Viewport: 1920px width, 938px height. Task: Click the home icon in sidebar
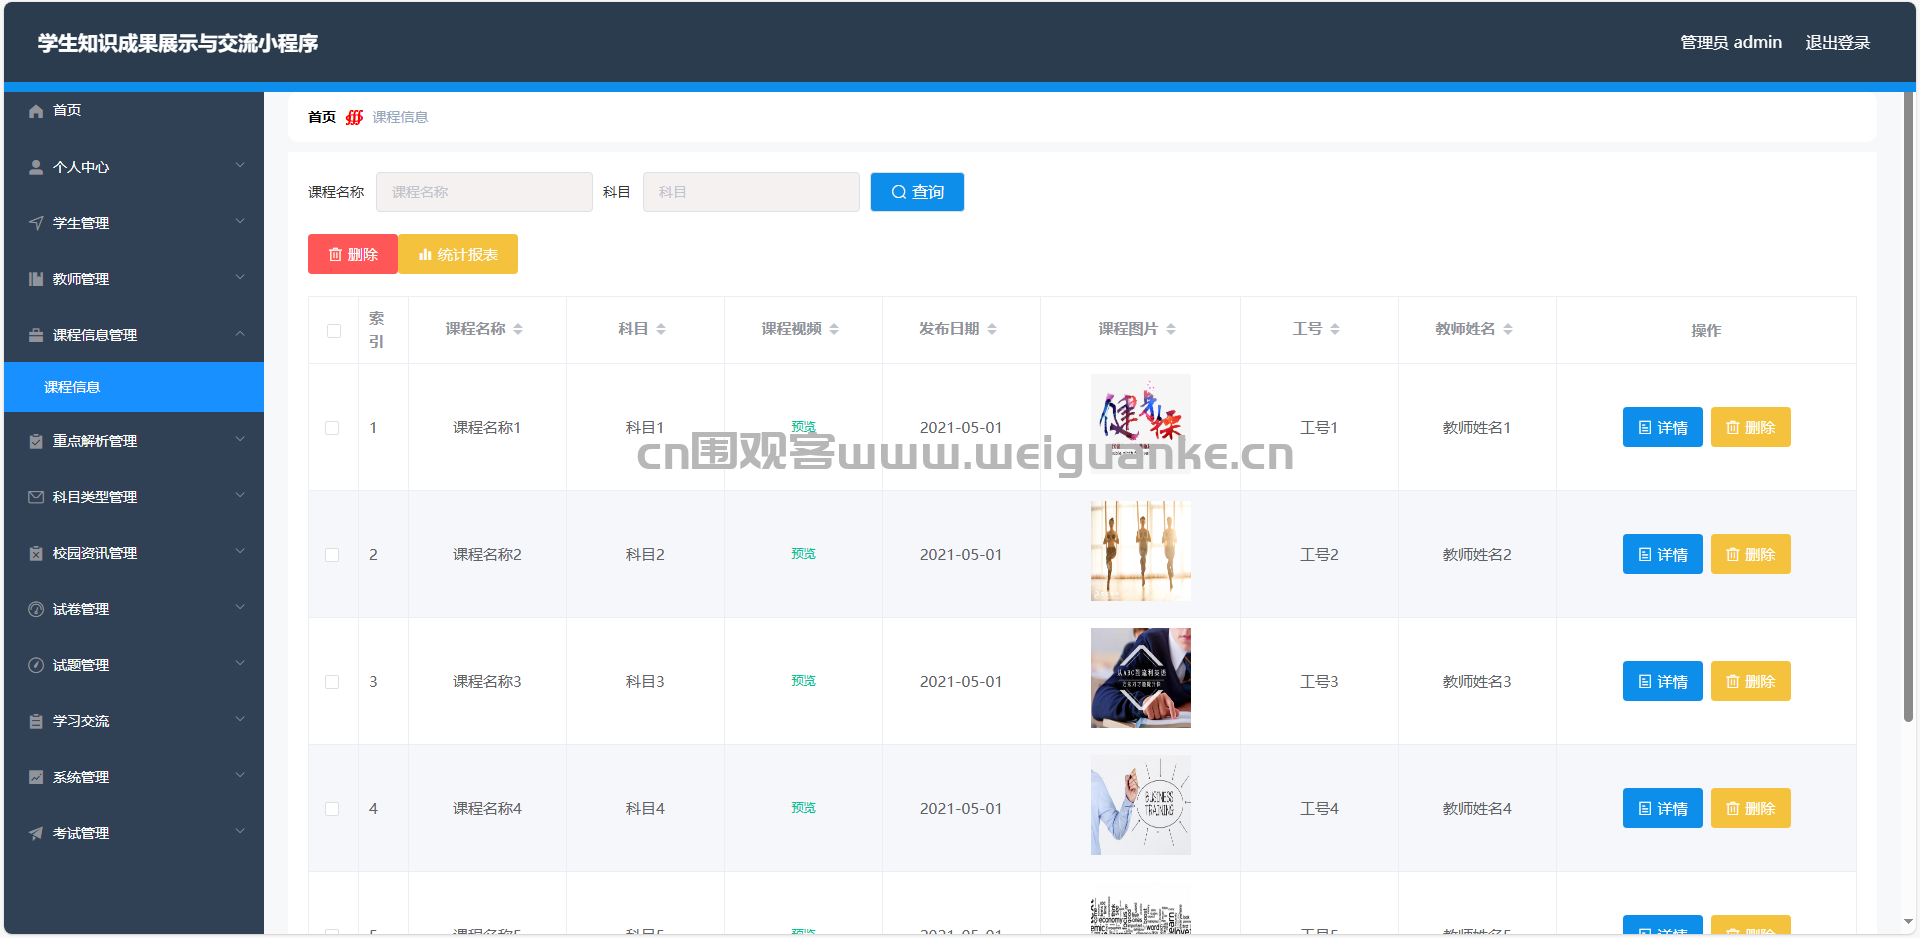tap(36, 111)
